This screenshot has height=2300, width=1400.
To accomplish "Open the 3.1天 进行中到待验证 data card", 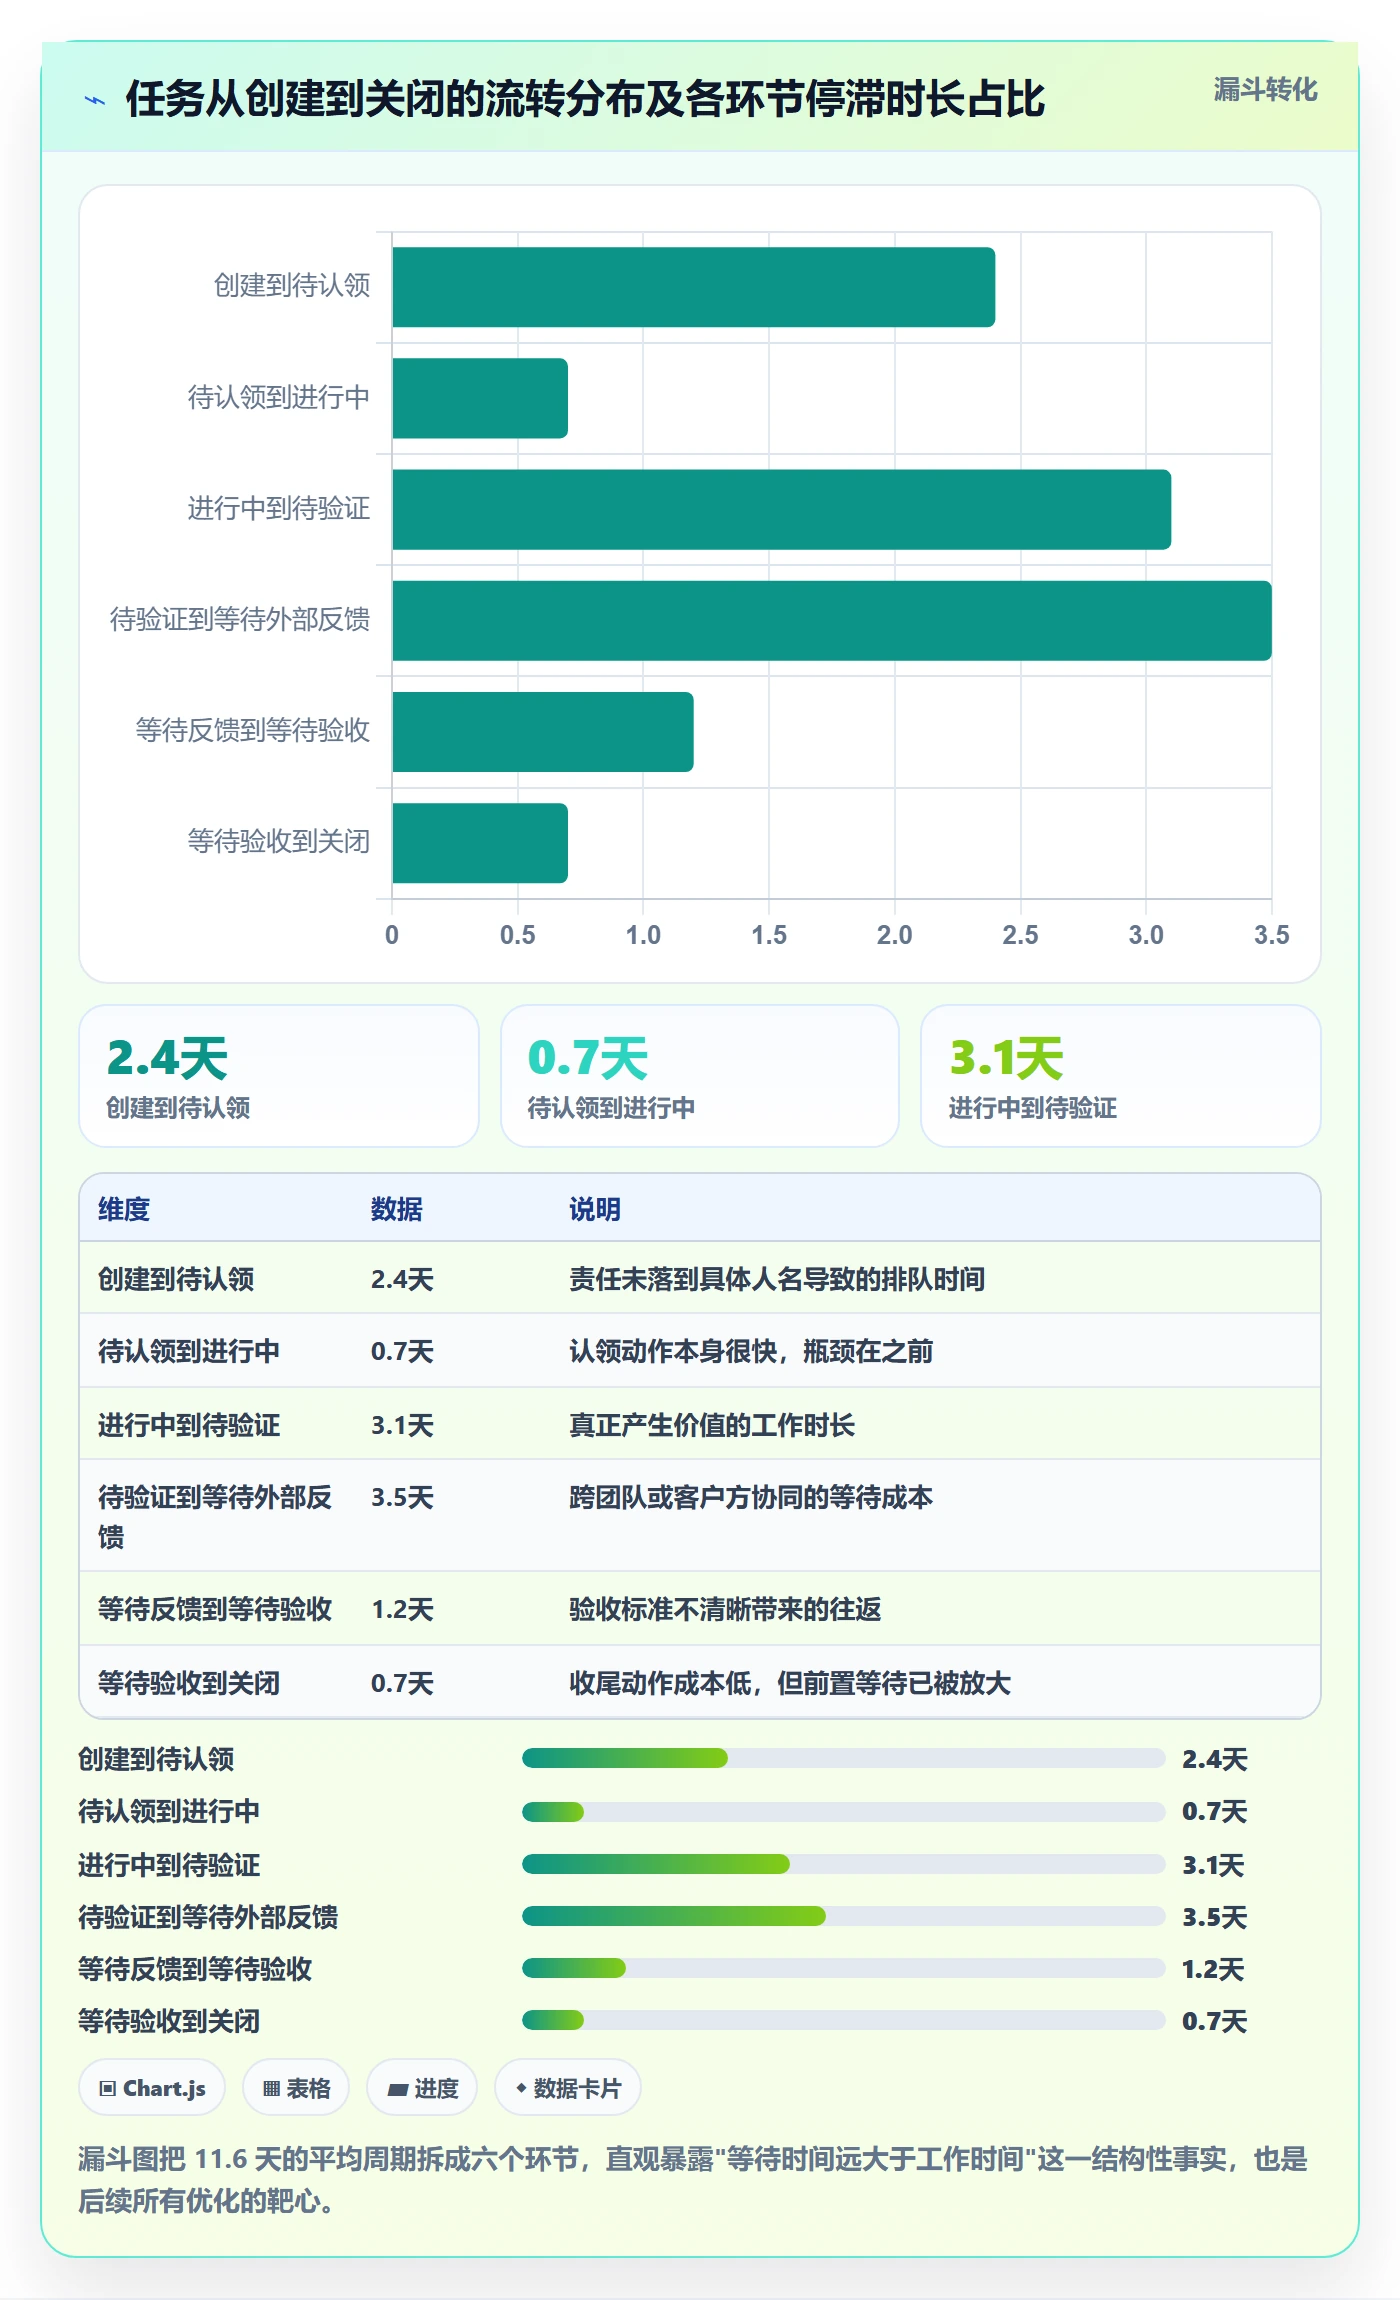I will [1121, 1076].
